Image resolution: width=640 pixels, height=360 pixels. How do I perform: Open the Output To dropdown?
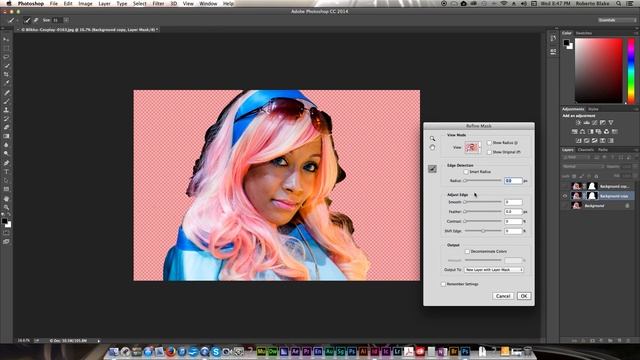tap(494, 270)
